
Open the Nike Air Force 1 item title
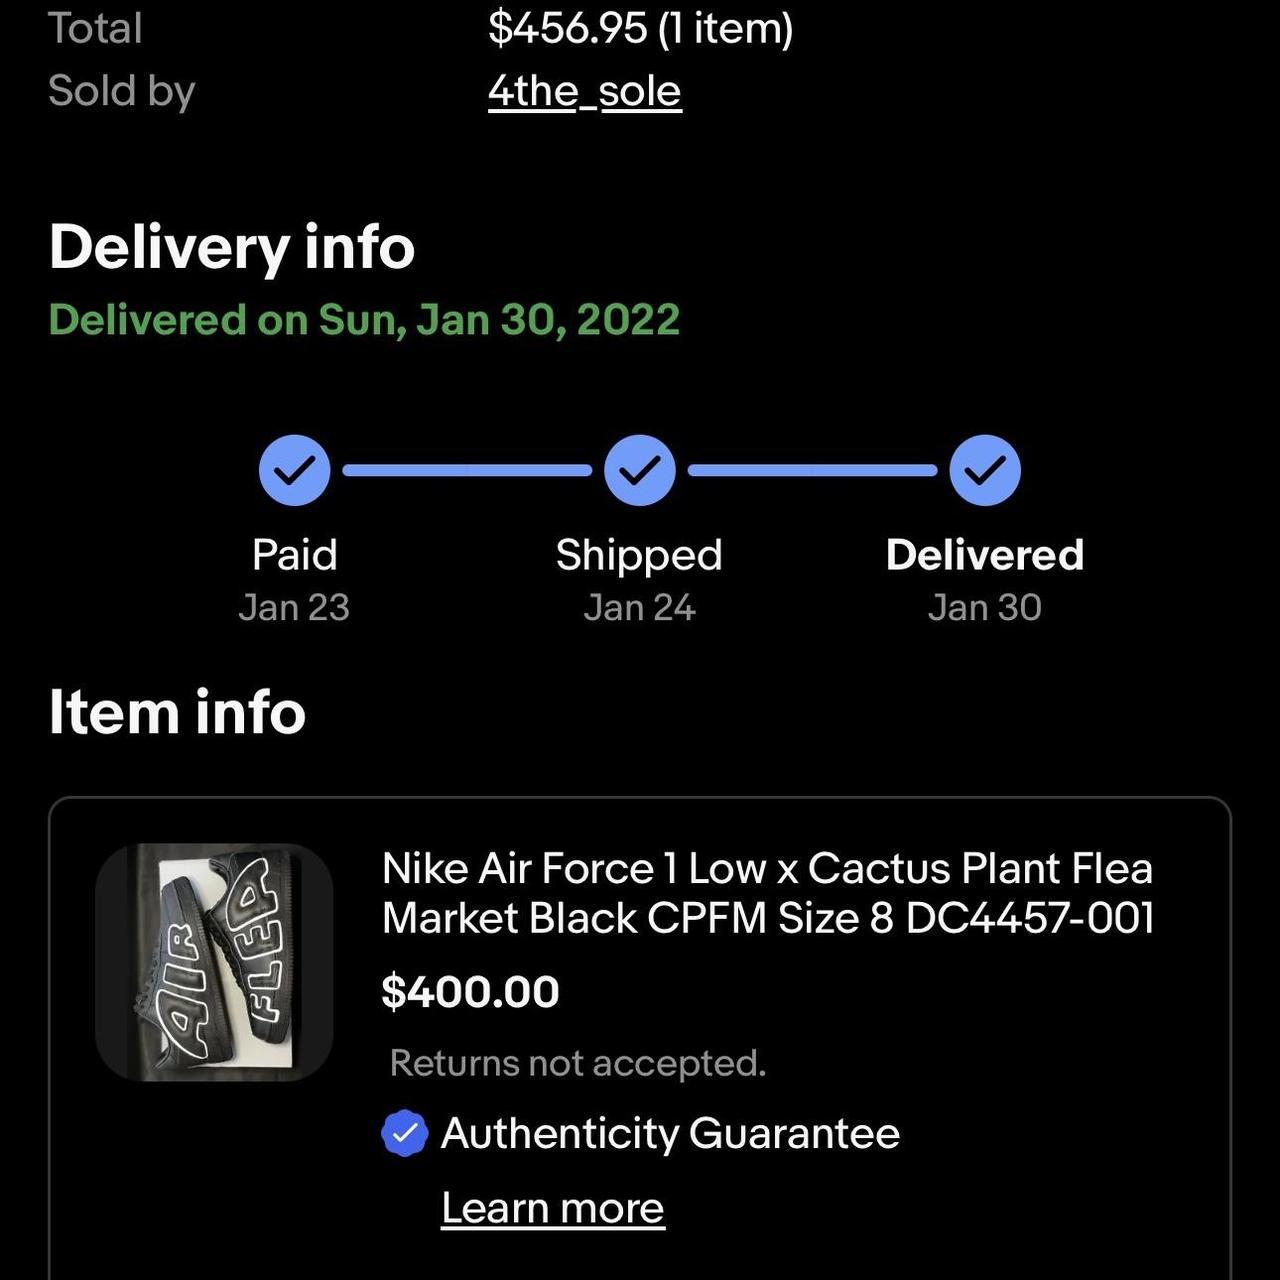click(767, 893)
